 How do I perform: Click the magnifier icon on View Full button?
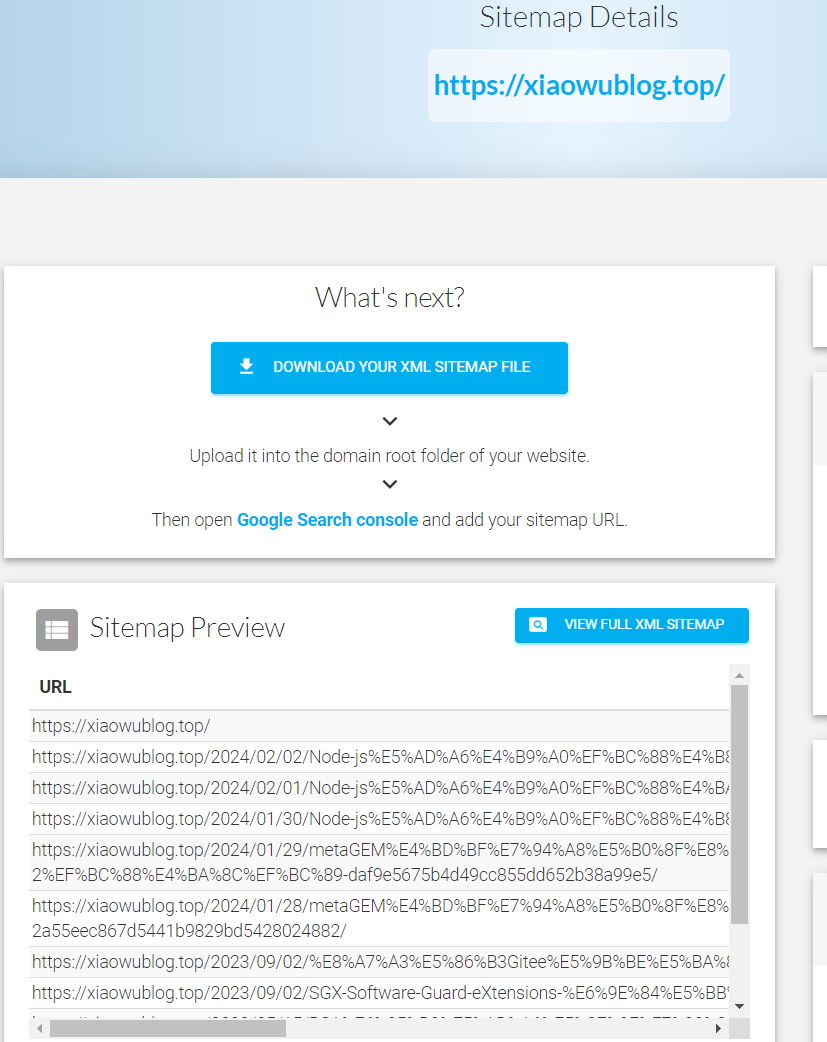coord(538,625)
